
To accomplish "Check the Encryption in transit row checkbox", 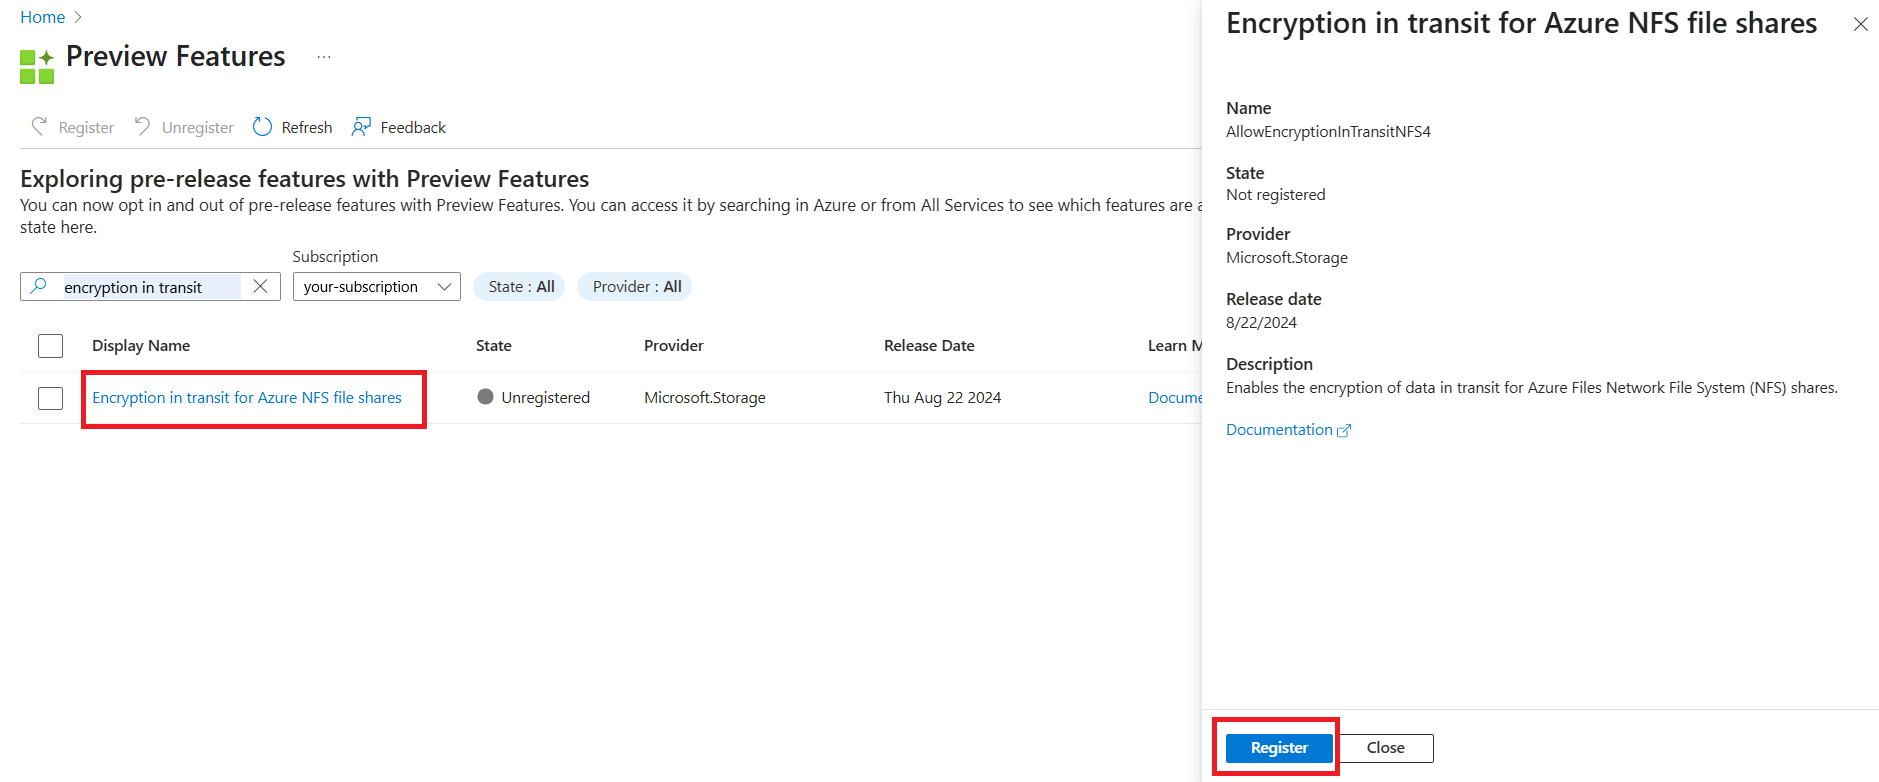I will 50,398.
